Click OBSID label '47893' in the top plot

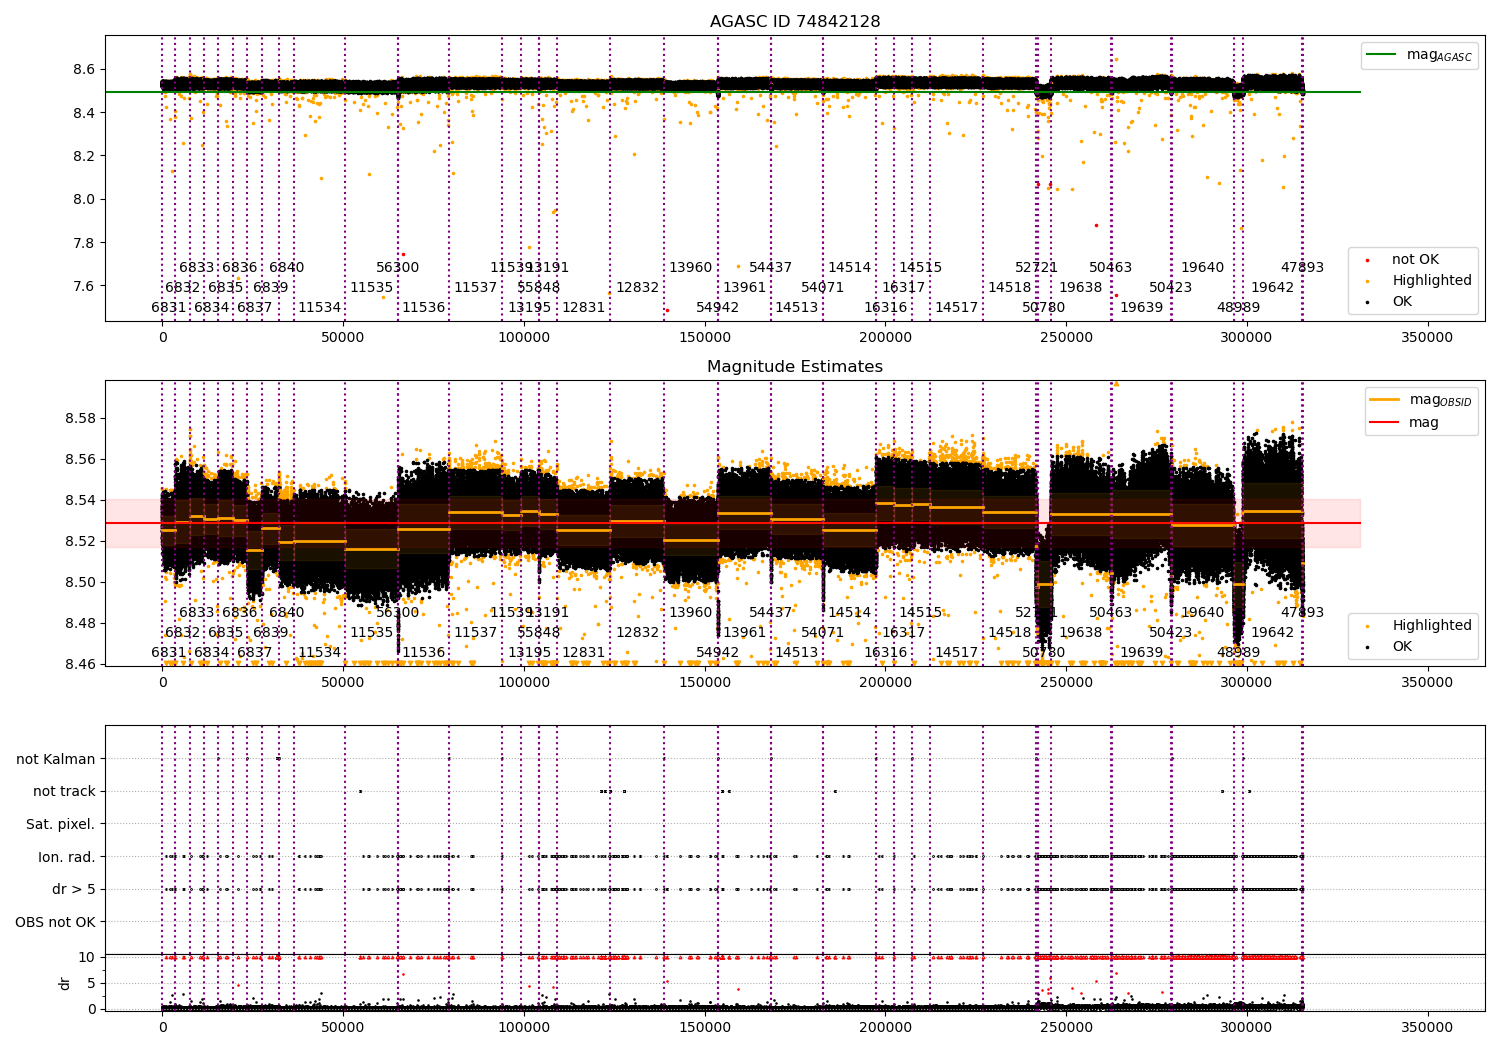coord(1303,268)
